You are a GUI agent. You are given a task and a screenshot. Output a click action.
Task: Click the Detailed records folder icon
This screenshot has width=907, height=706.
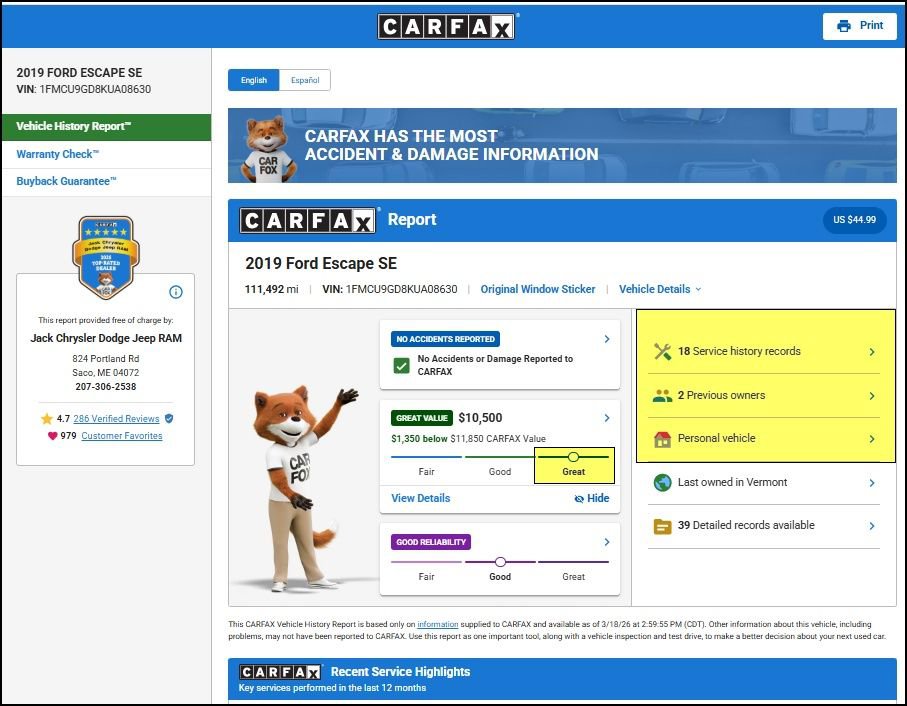pos(662,526)
